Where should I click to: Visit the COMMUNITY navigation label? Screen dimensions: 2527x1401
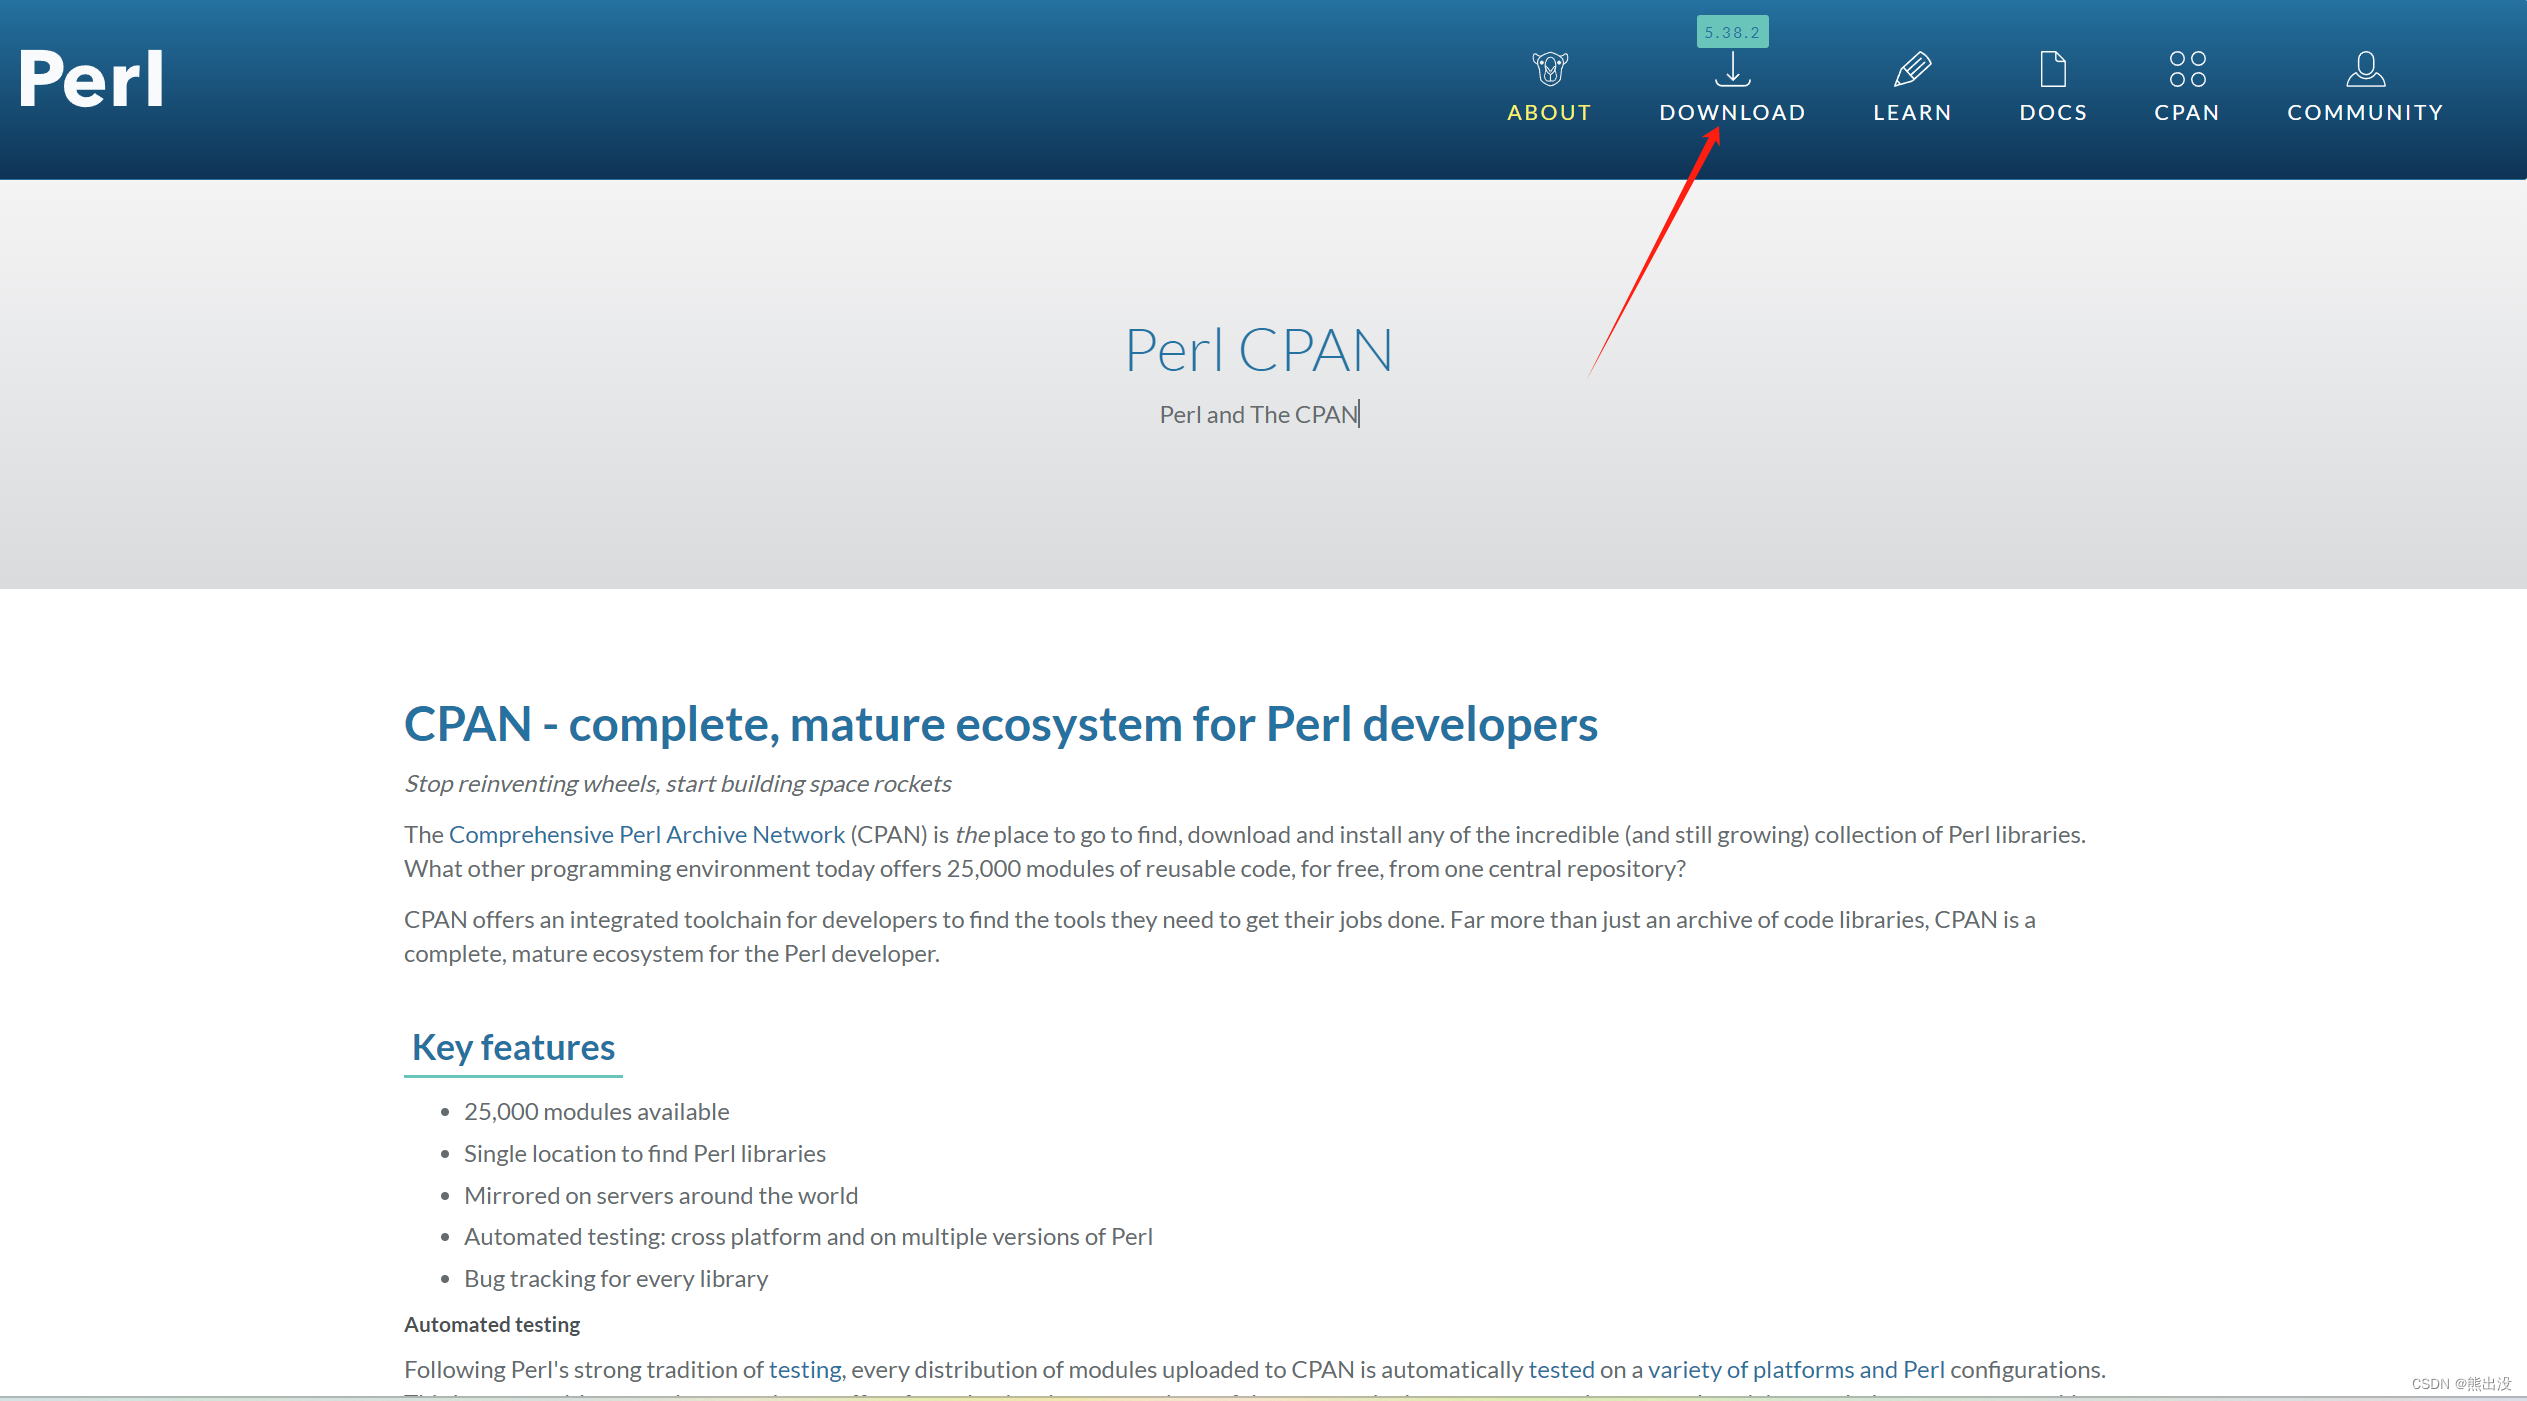click(2365, 113)
